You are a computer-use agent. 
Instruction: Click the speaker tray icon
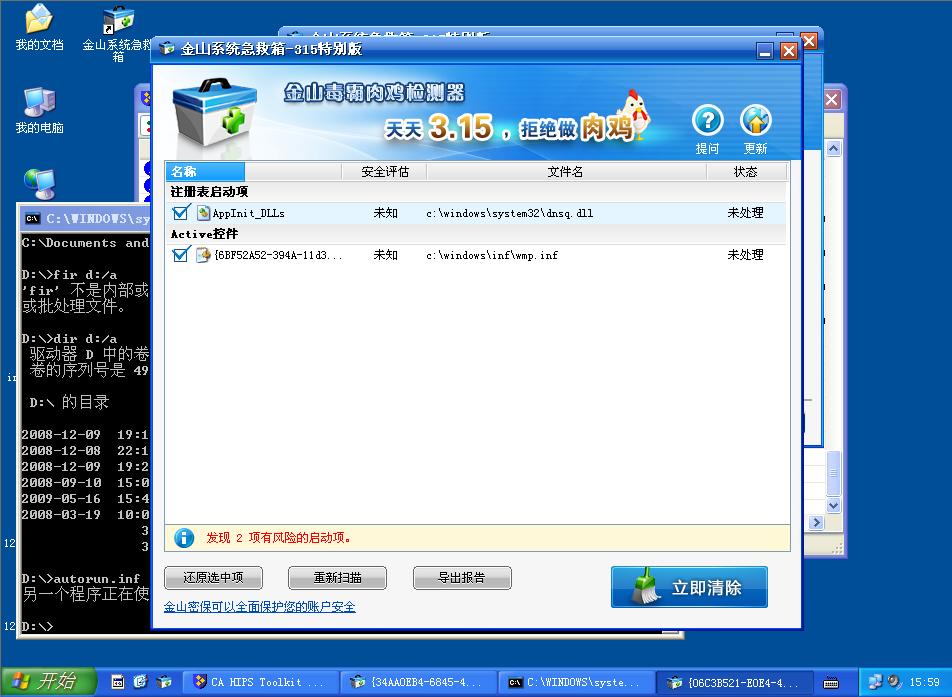(x=894, y=682)
